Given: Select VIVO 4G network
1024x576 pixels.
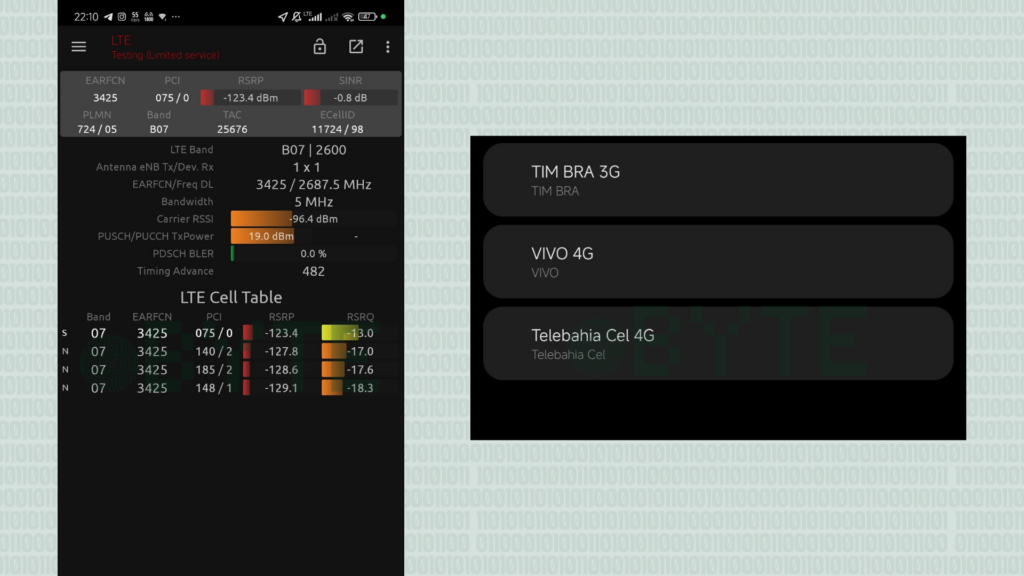Looking at the screenshot, I should pos(718,261).
